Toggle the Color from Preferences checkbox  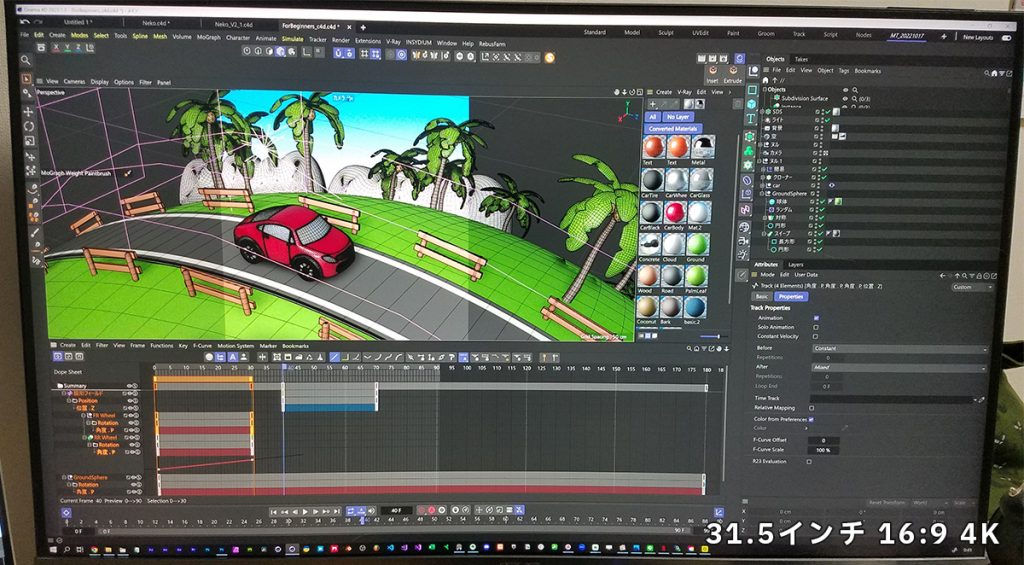pos(811,419)
